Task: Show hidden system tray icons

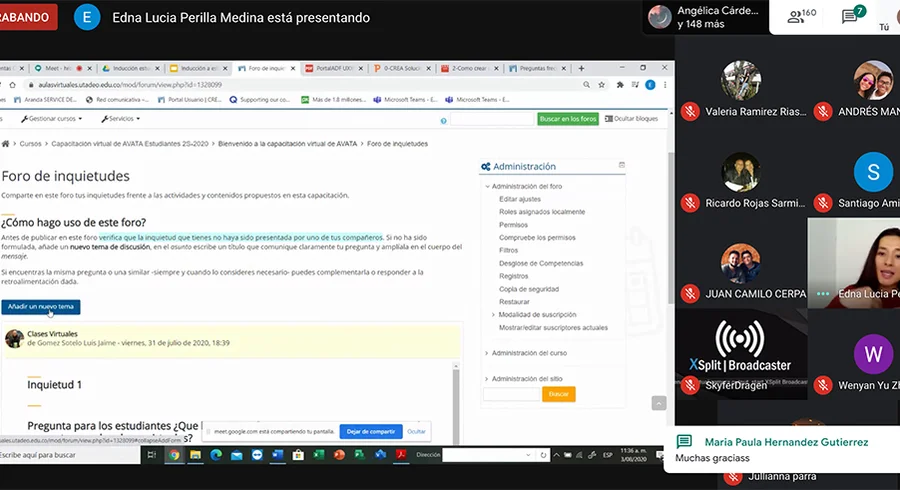Action: tap(556, 455)
